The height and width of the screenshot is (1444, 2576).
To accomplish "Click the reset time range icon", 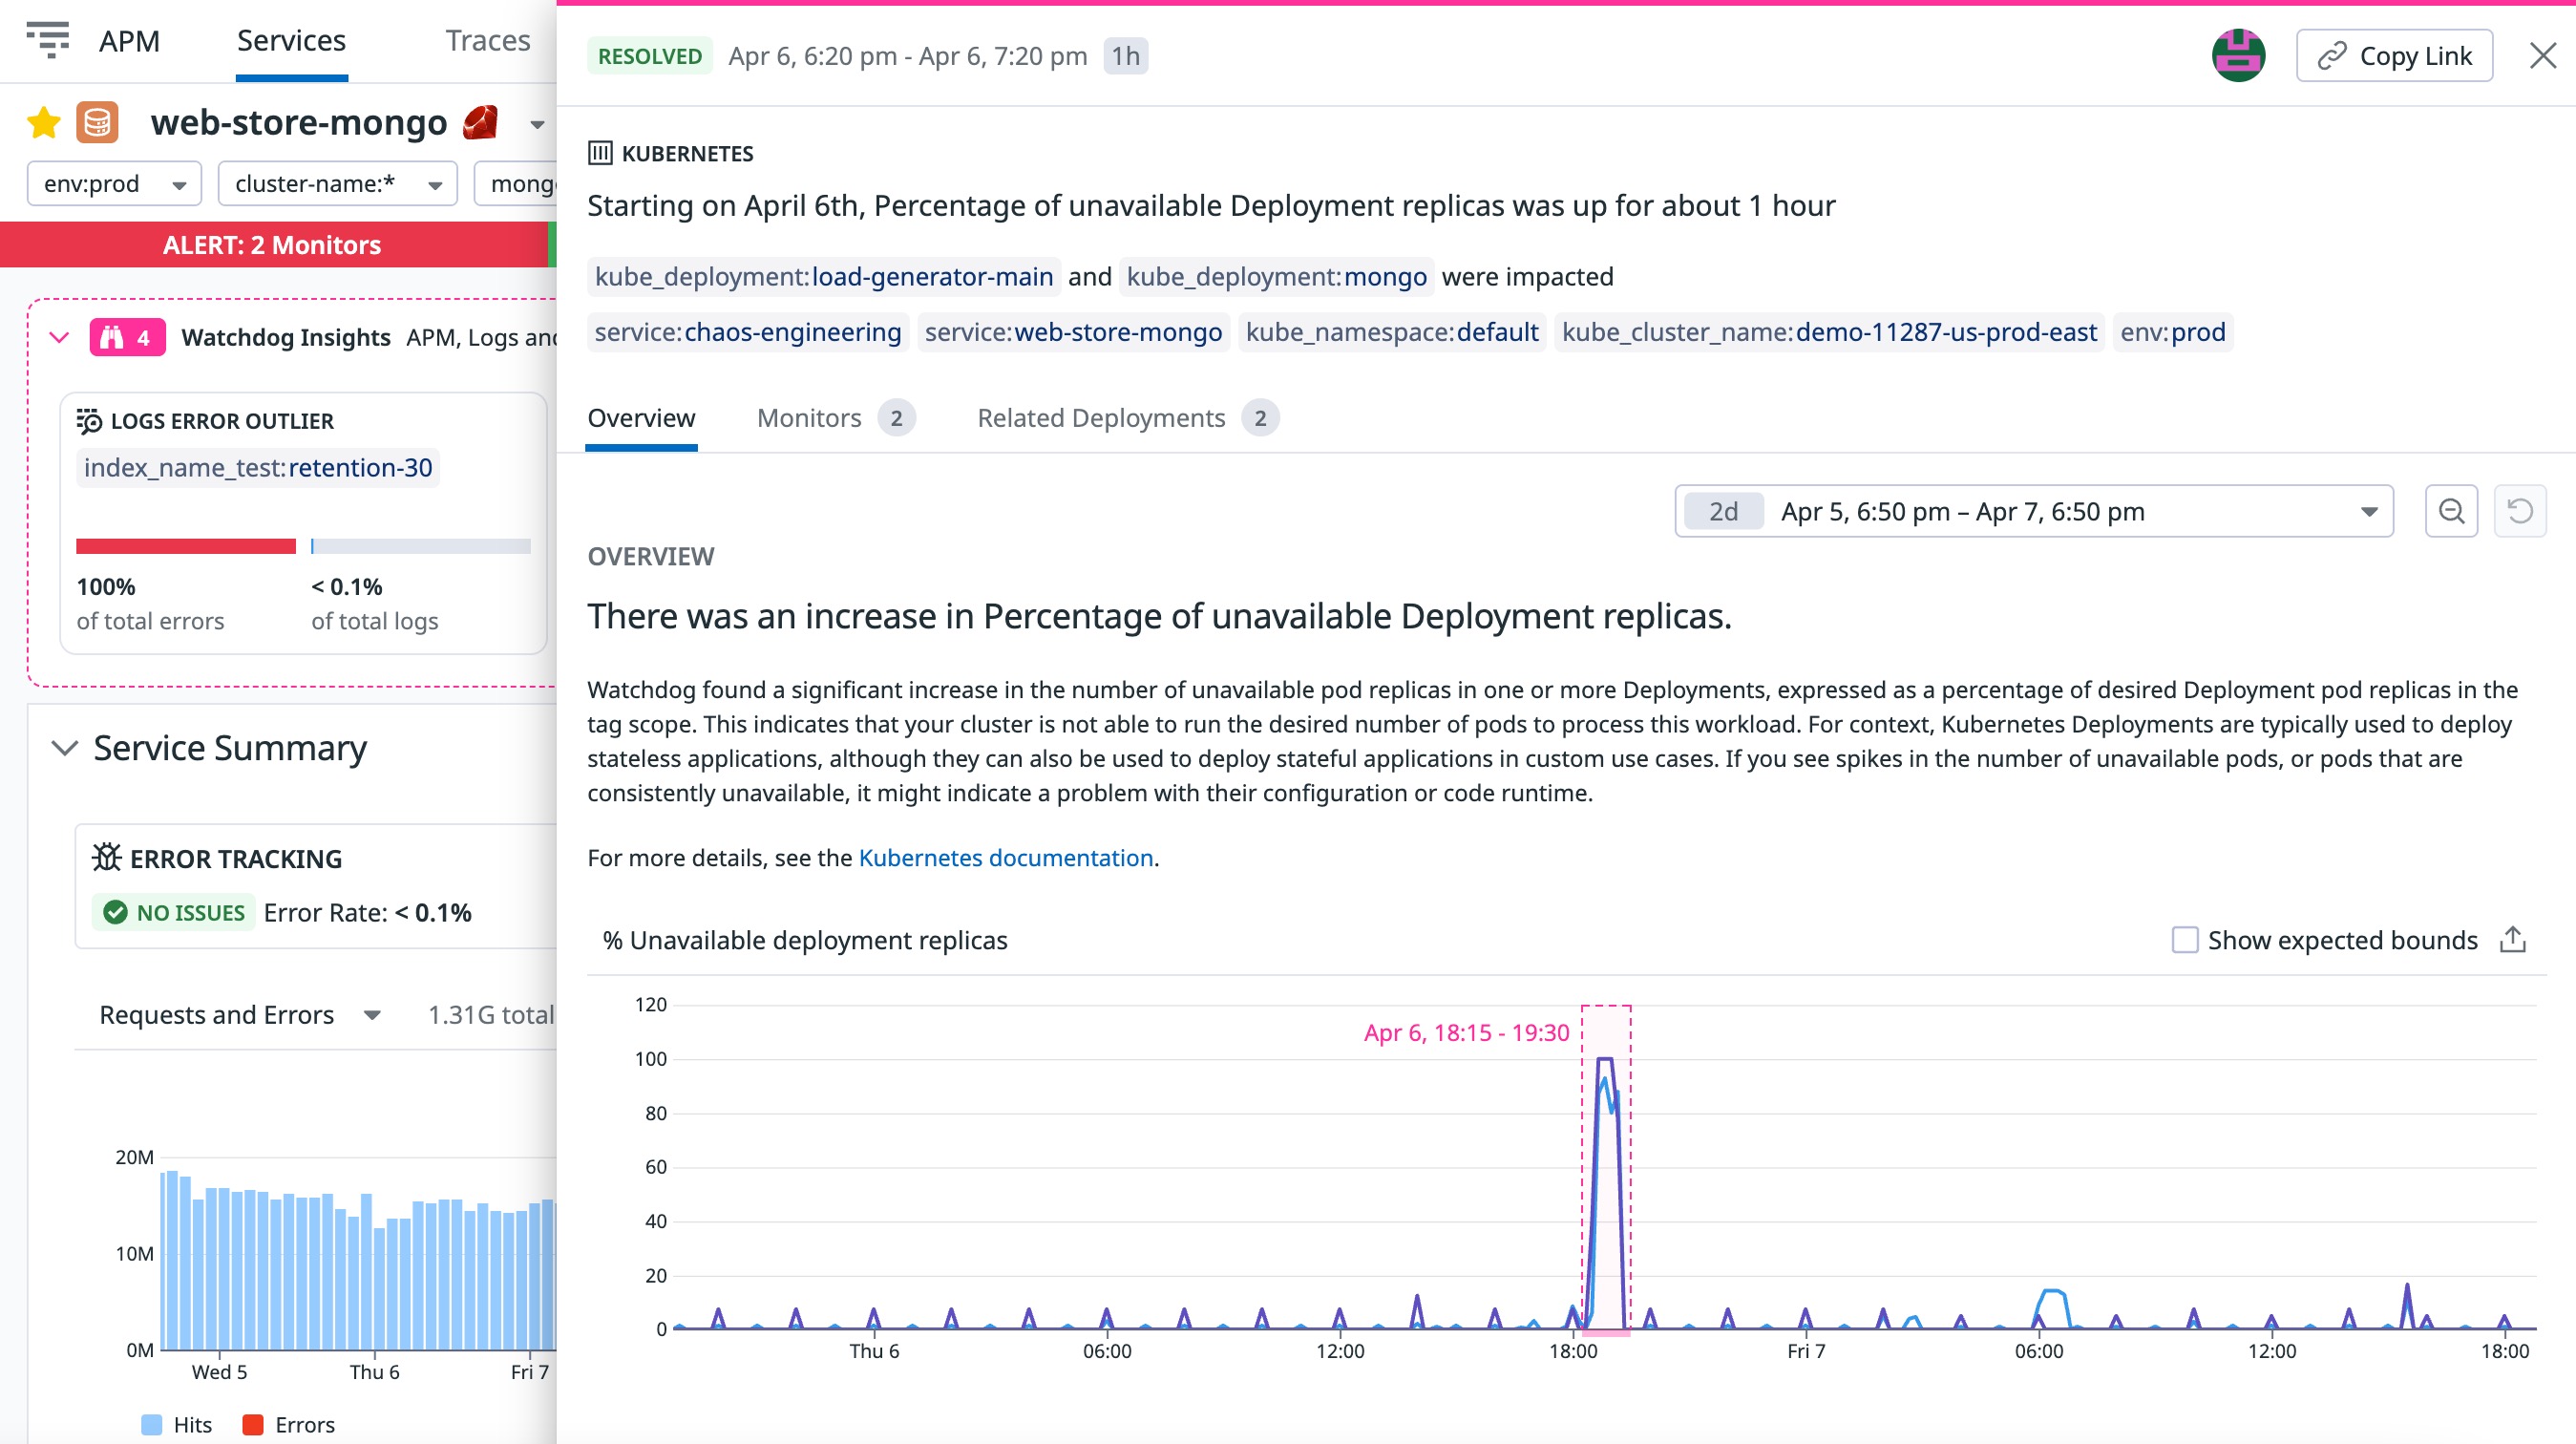I will click(x=2520, y=512).
